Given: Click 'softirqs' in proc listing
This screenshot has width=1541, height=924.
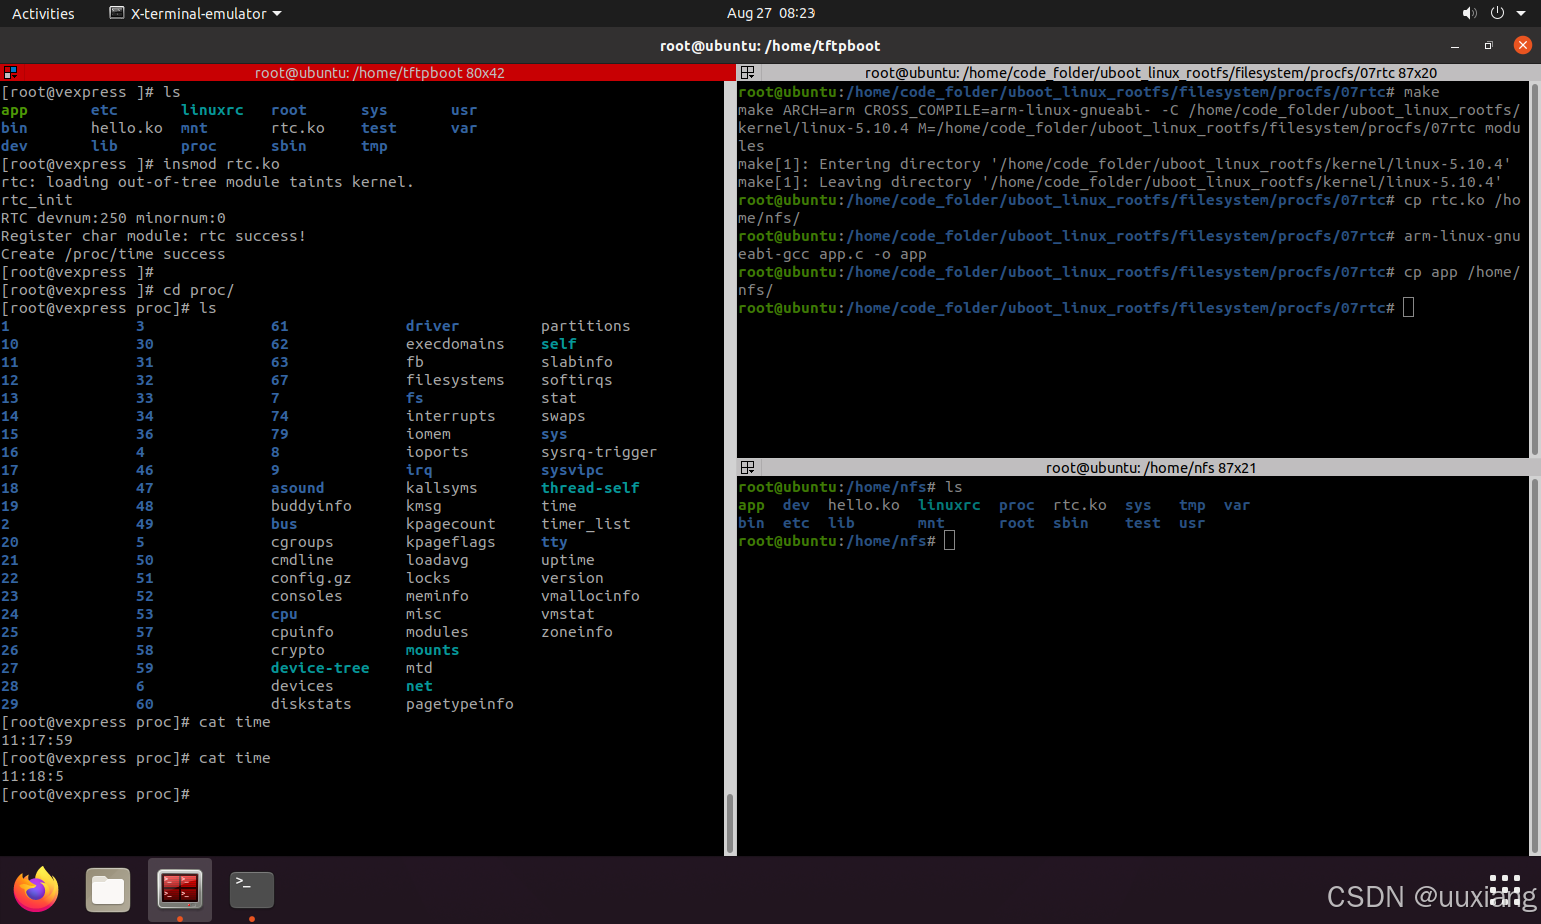Looking at the screenshot, I should 577,380.
